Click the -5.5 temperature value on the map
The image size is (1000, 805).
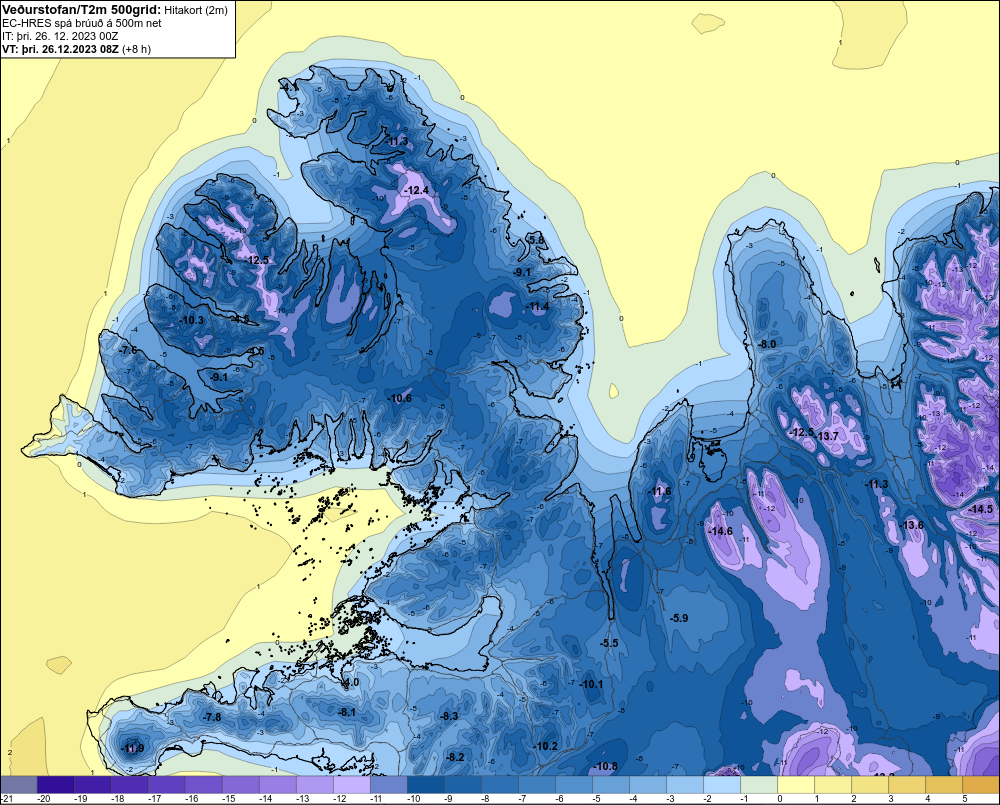(609, 643)
